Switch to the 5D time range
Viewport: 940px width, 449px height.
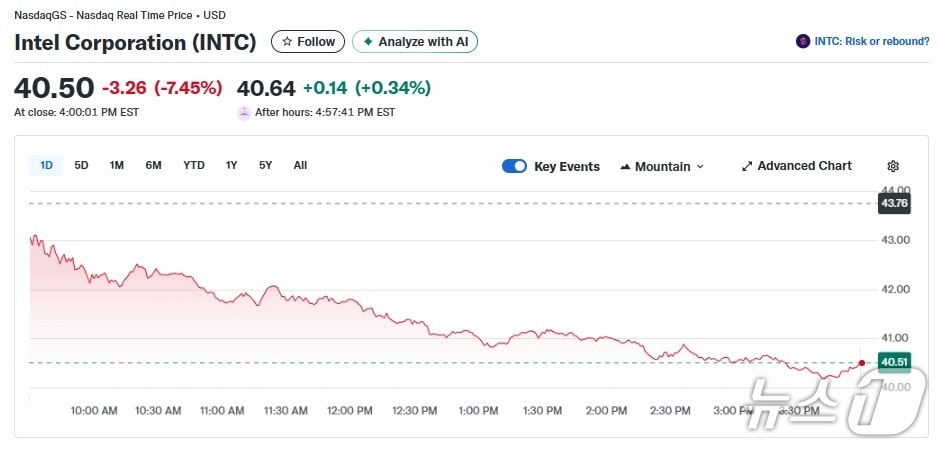click(x=81, y=165)
